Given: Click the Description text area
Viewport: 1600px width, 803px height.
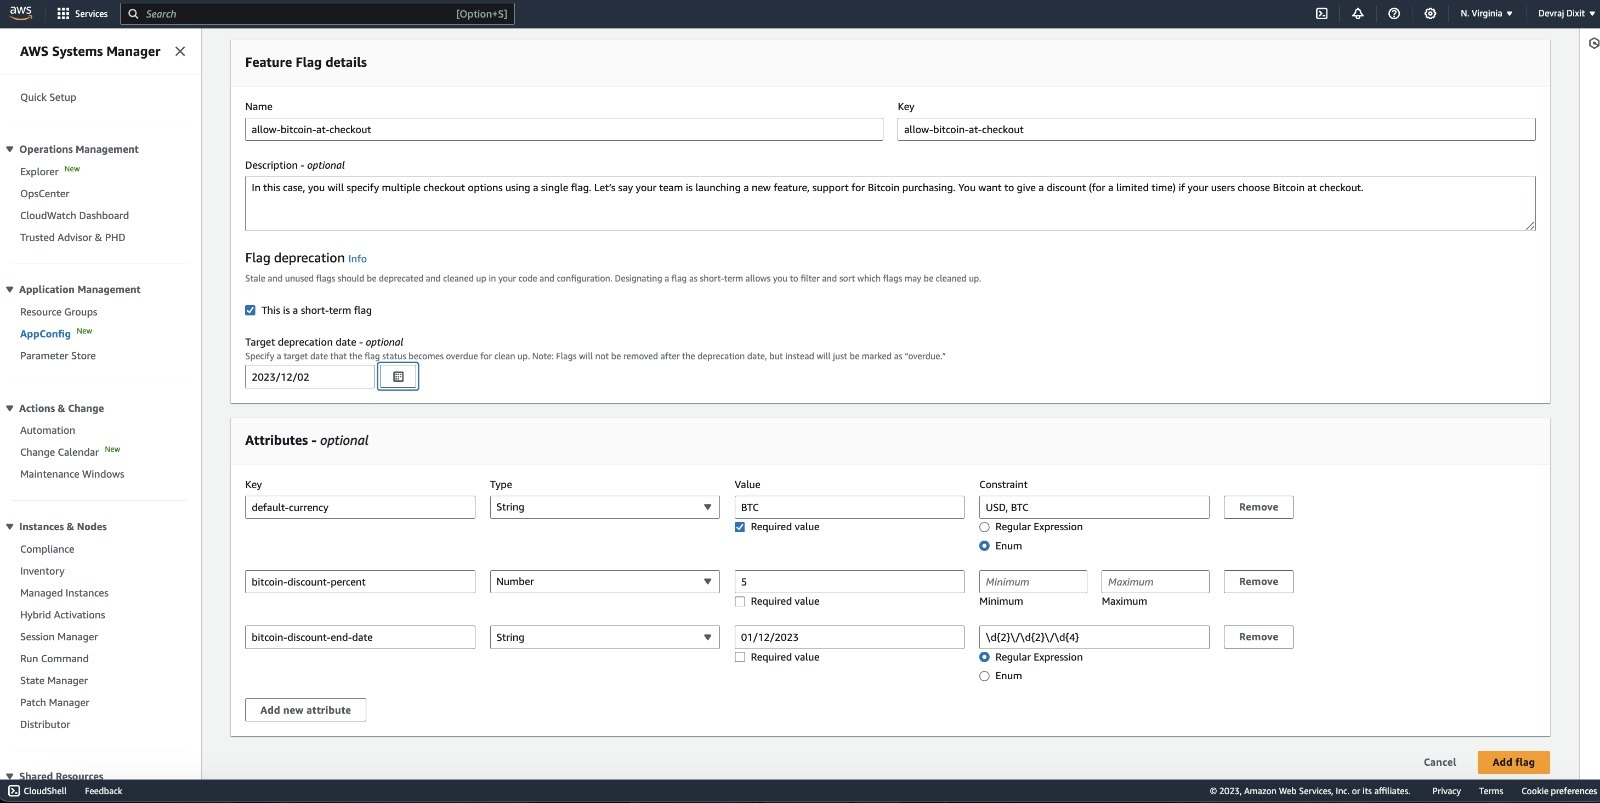Looking at the screenshot, I should pyautogui.click(x=890, y=203).
